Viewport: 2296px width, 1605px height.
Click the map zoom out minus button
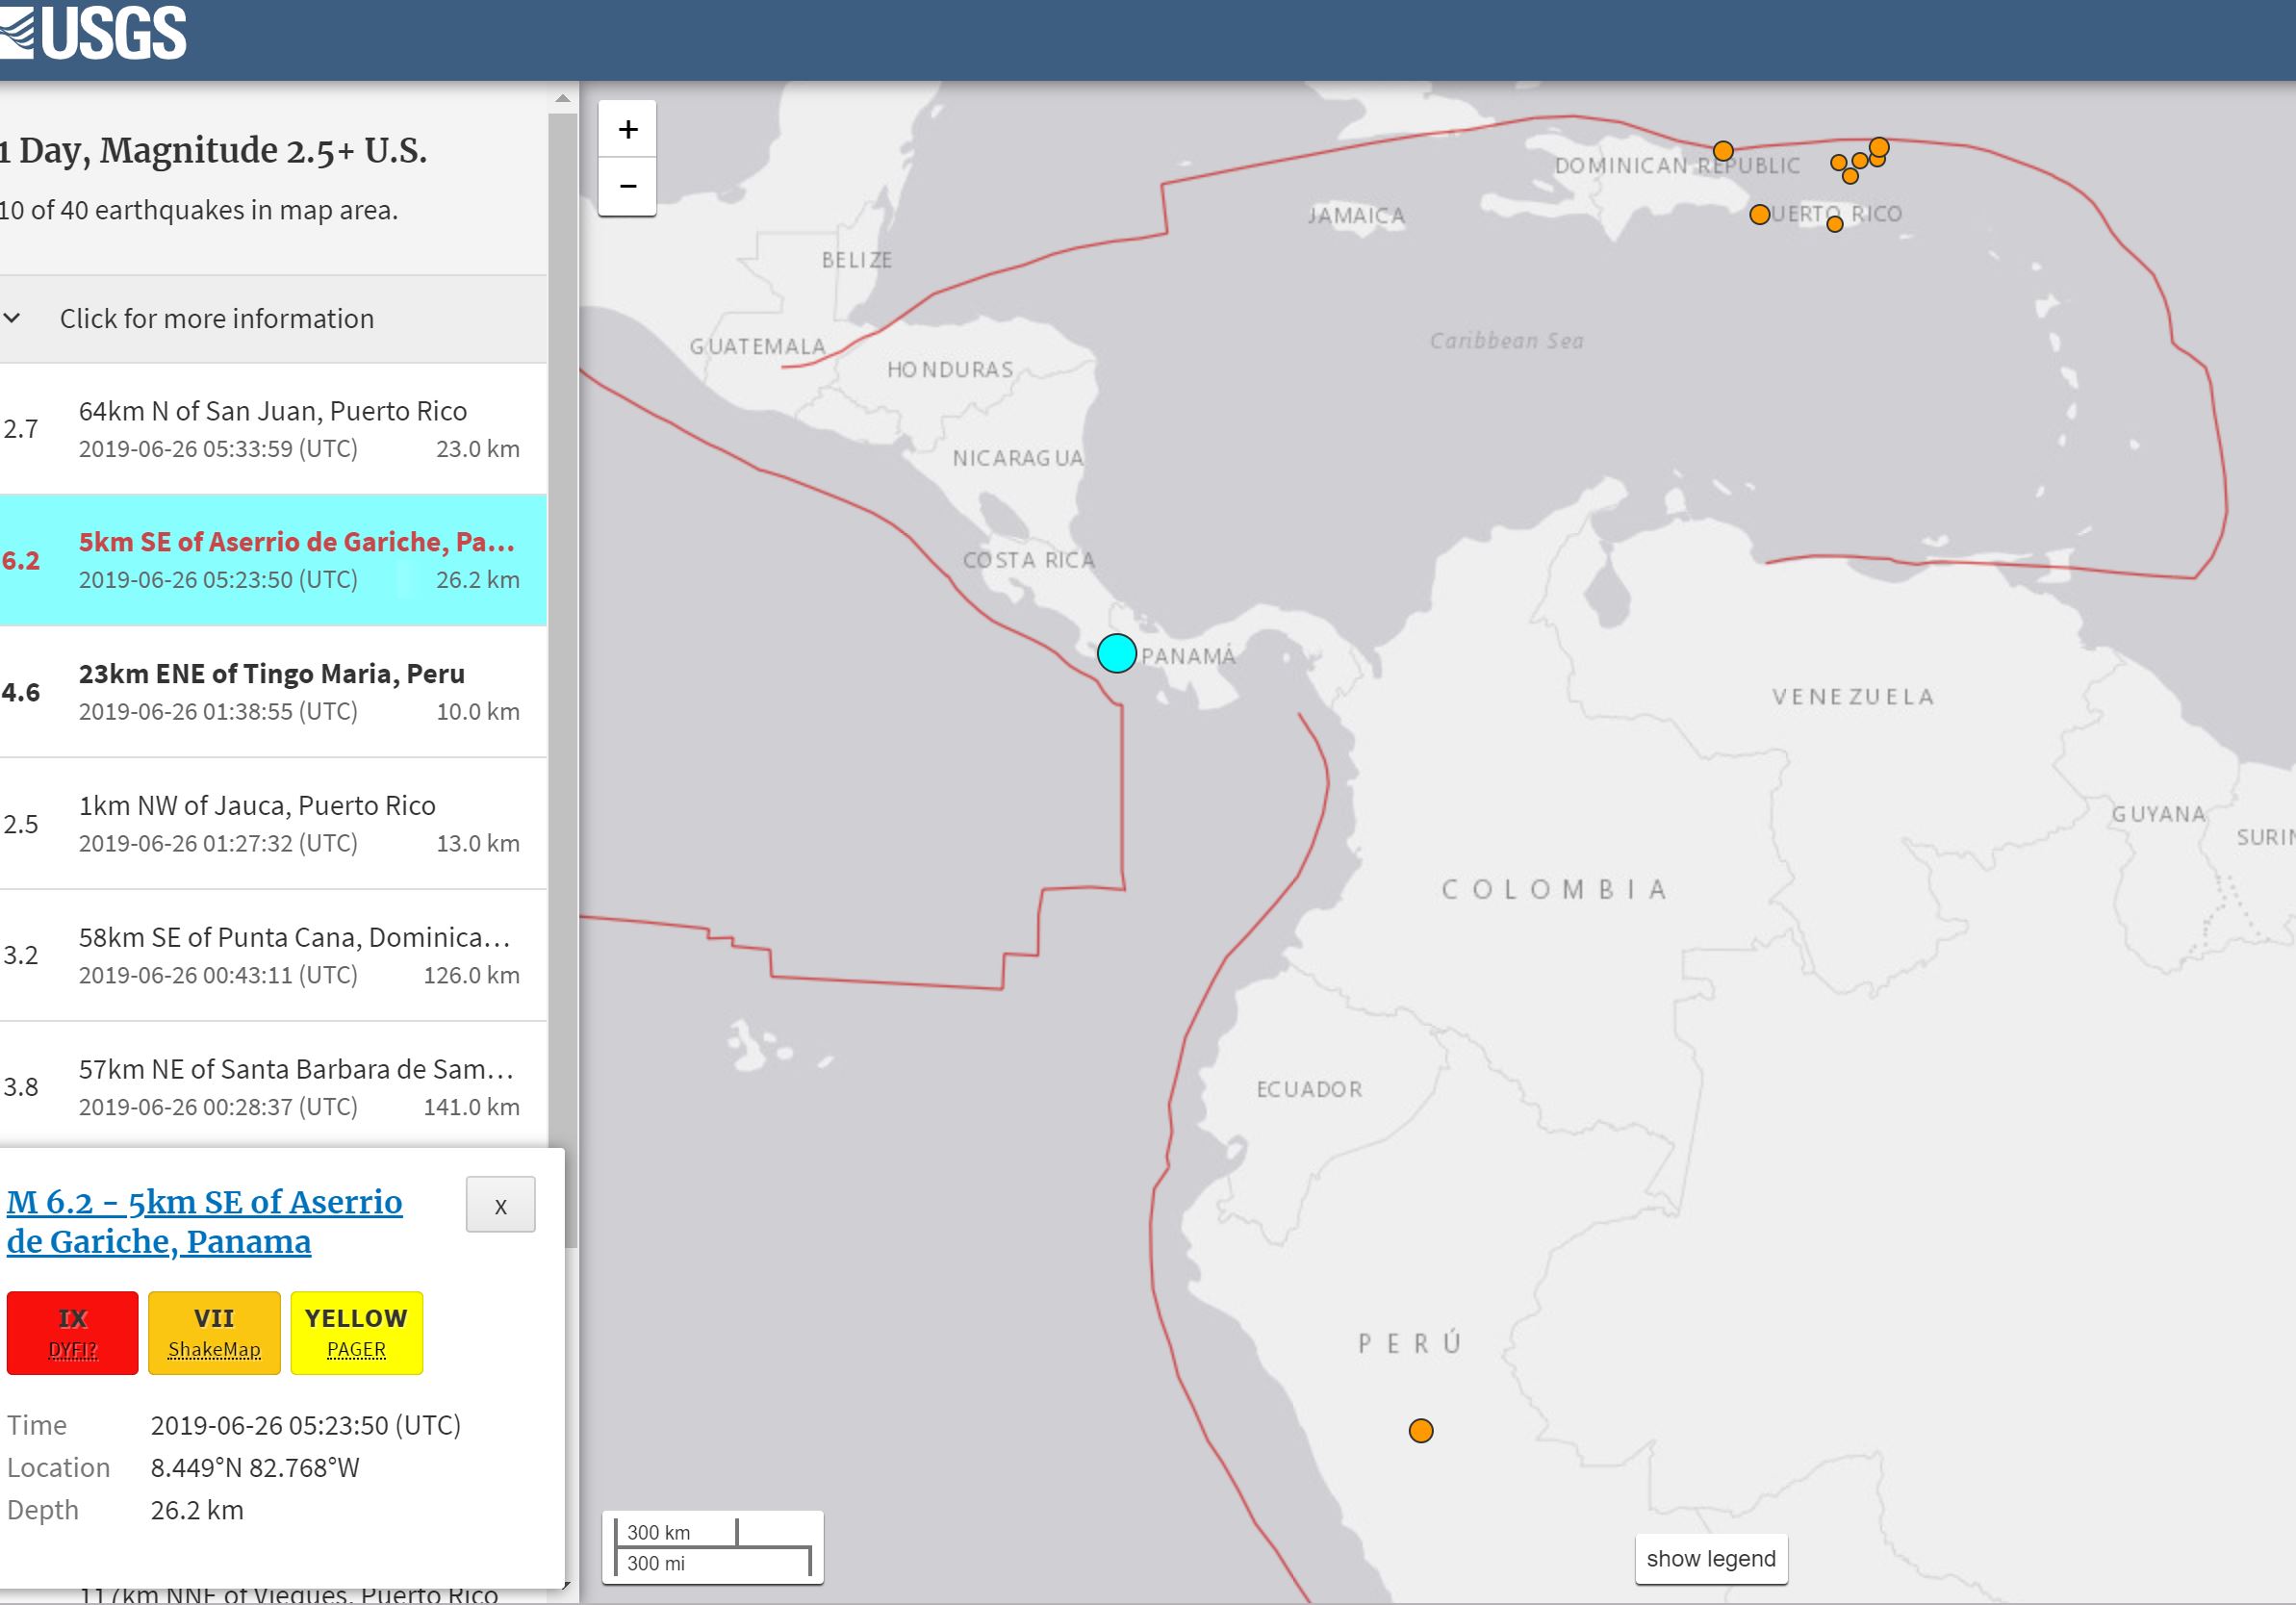pyautogui.click(x=627, y=186)
